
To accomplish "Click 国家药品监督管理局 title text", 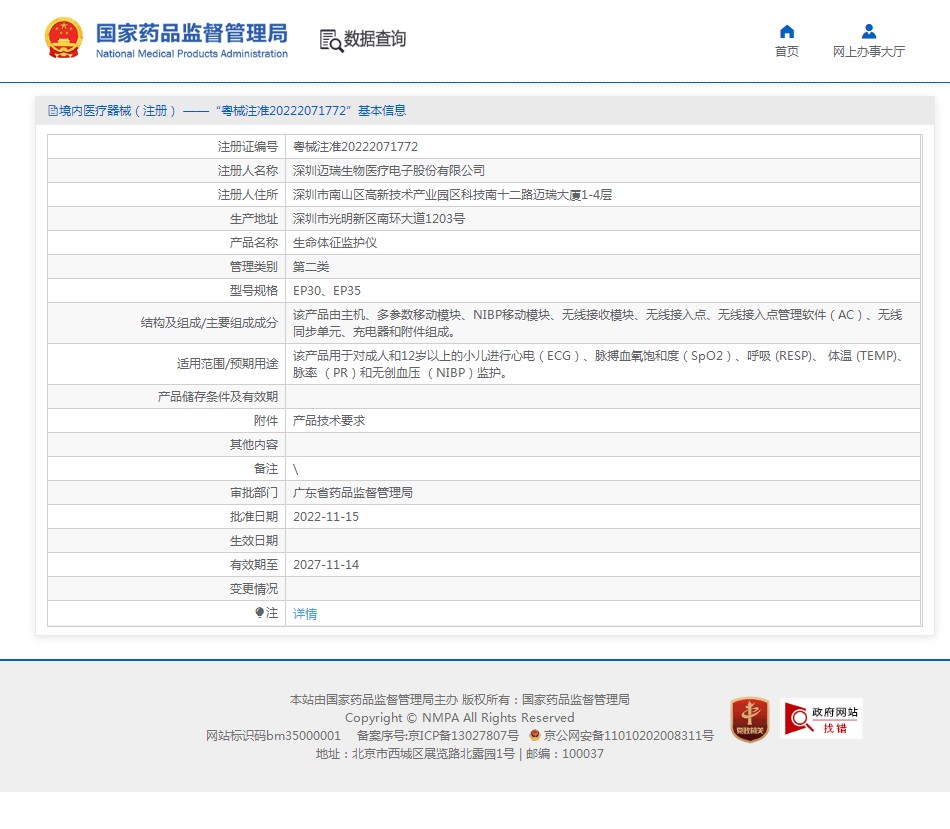I will click(191, 33).
